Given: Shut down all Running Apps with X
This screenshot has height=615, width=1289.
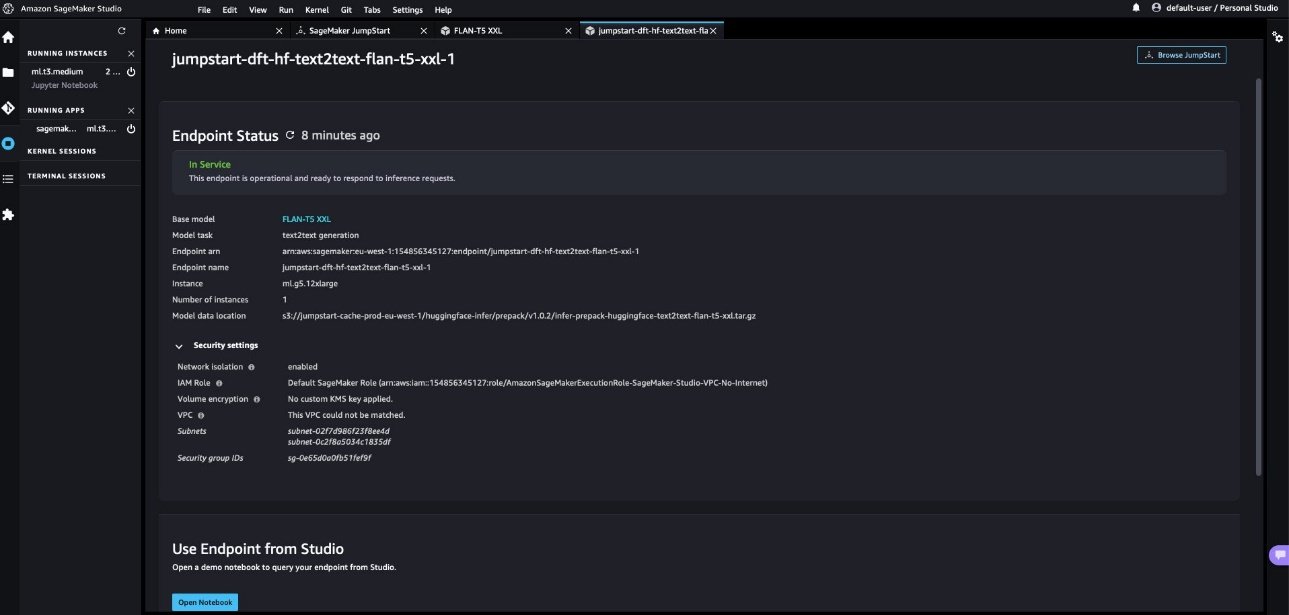Looking at the screenshot, I should point(131,110).
